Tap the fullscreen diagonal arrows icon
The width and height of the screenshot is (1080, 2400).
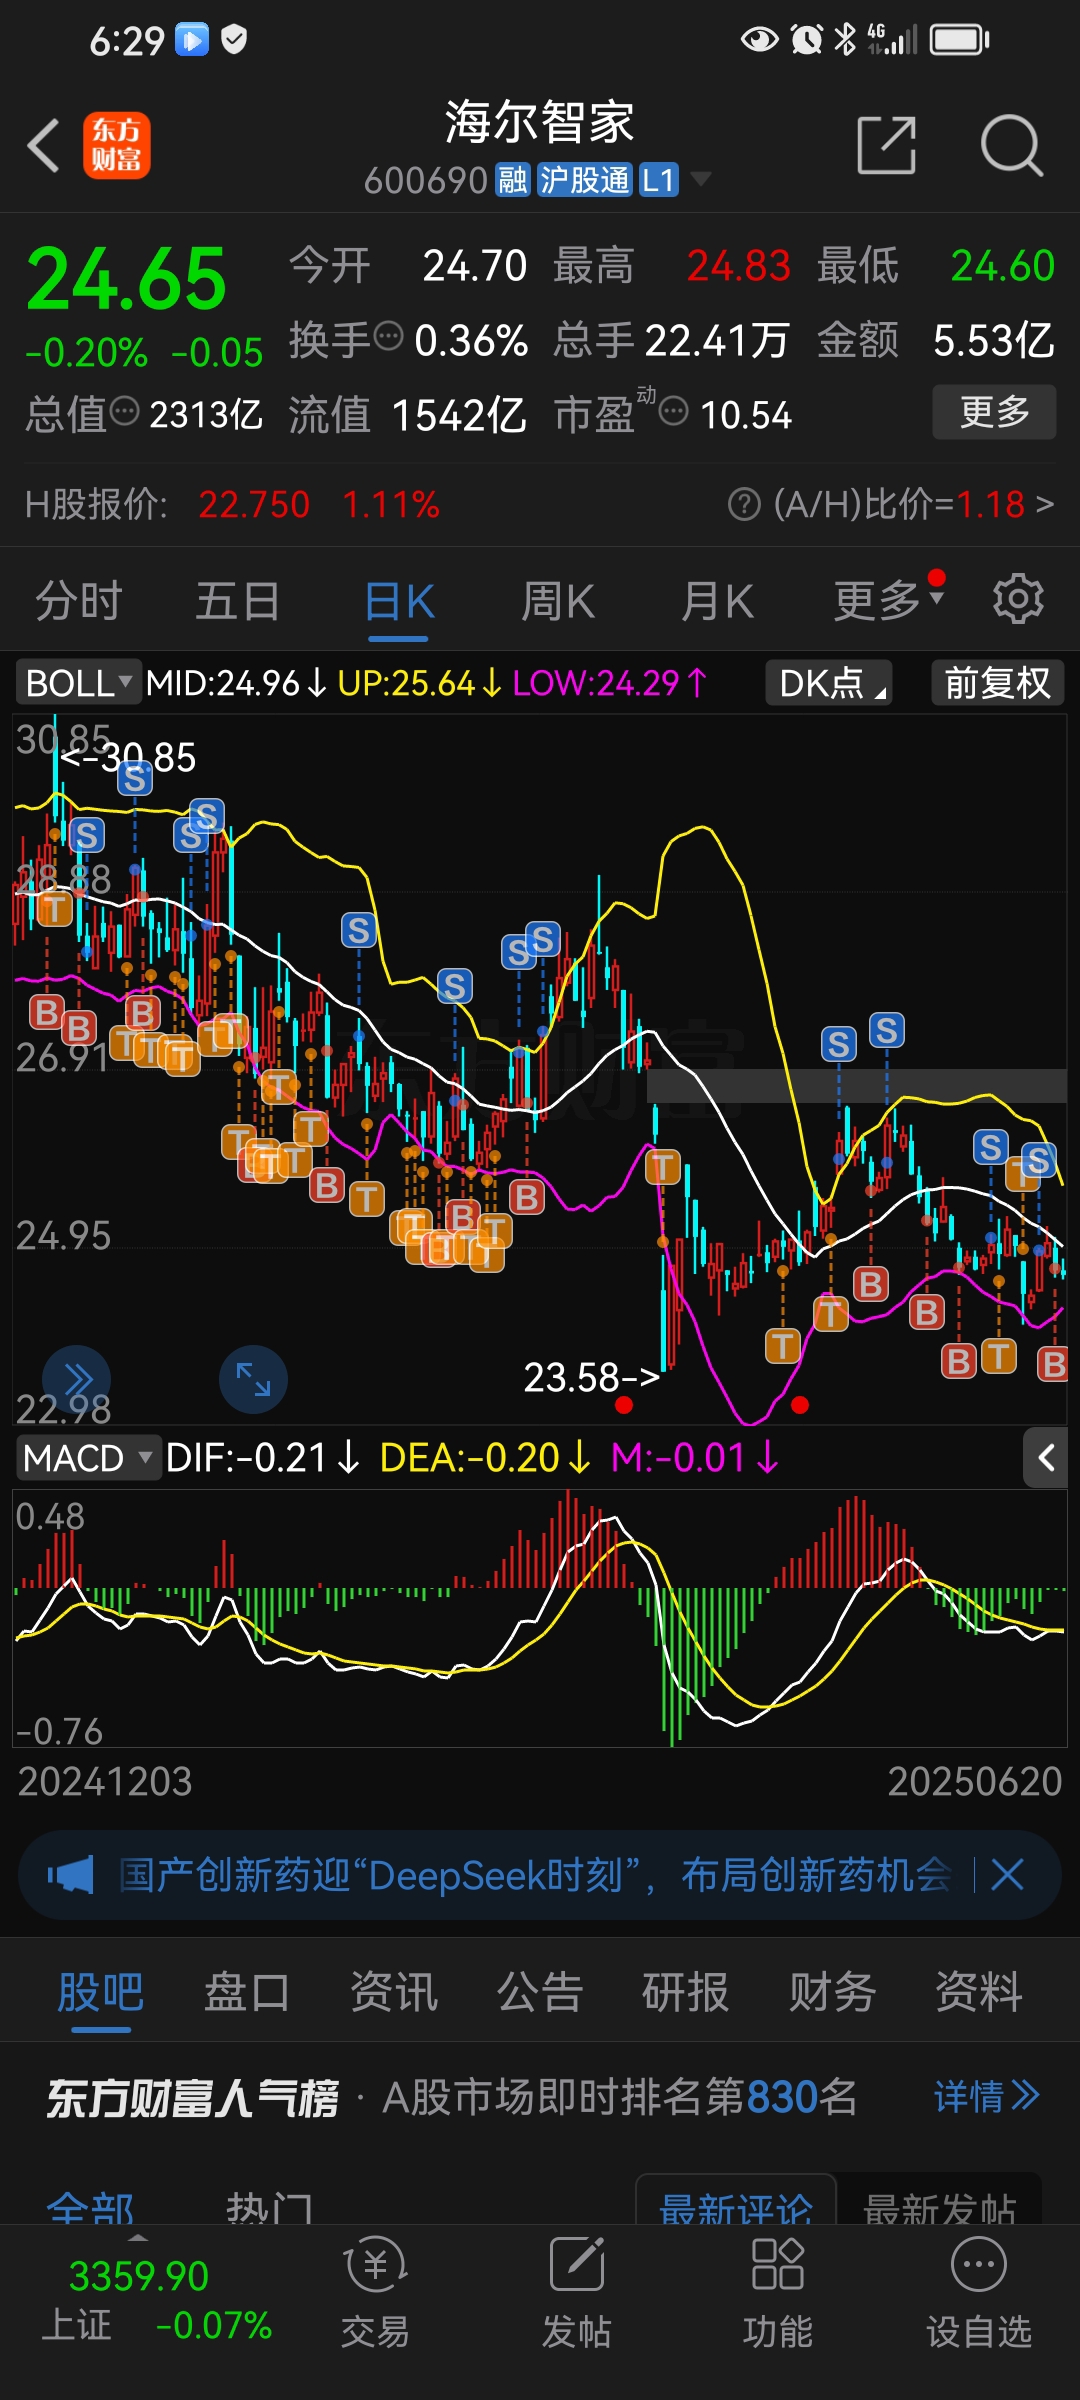pos(253,1380)
